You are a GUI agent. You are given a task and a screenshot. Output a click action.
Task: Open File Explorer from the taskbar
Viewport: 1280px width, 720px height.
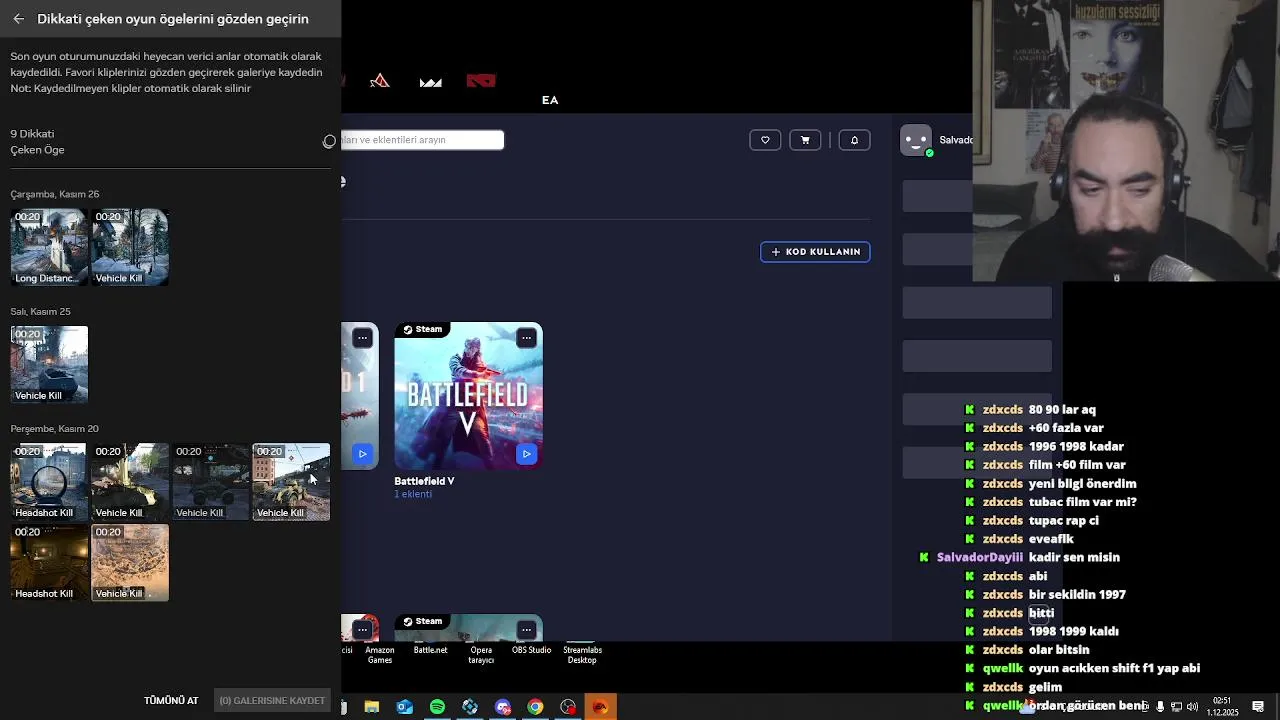point(372,707)
